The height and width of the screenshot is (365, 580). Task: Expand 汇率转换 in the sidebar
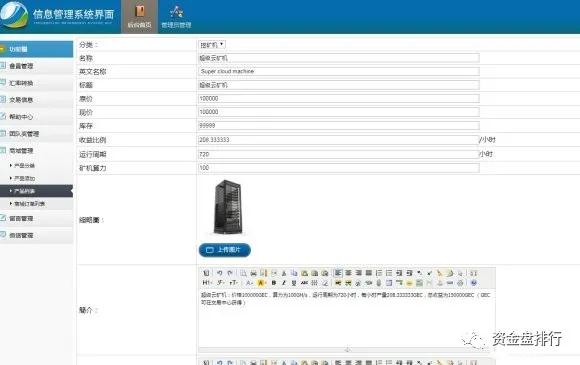(36, 83)
